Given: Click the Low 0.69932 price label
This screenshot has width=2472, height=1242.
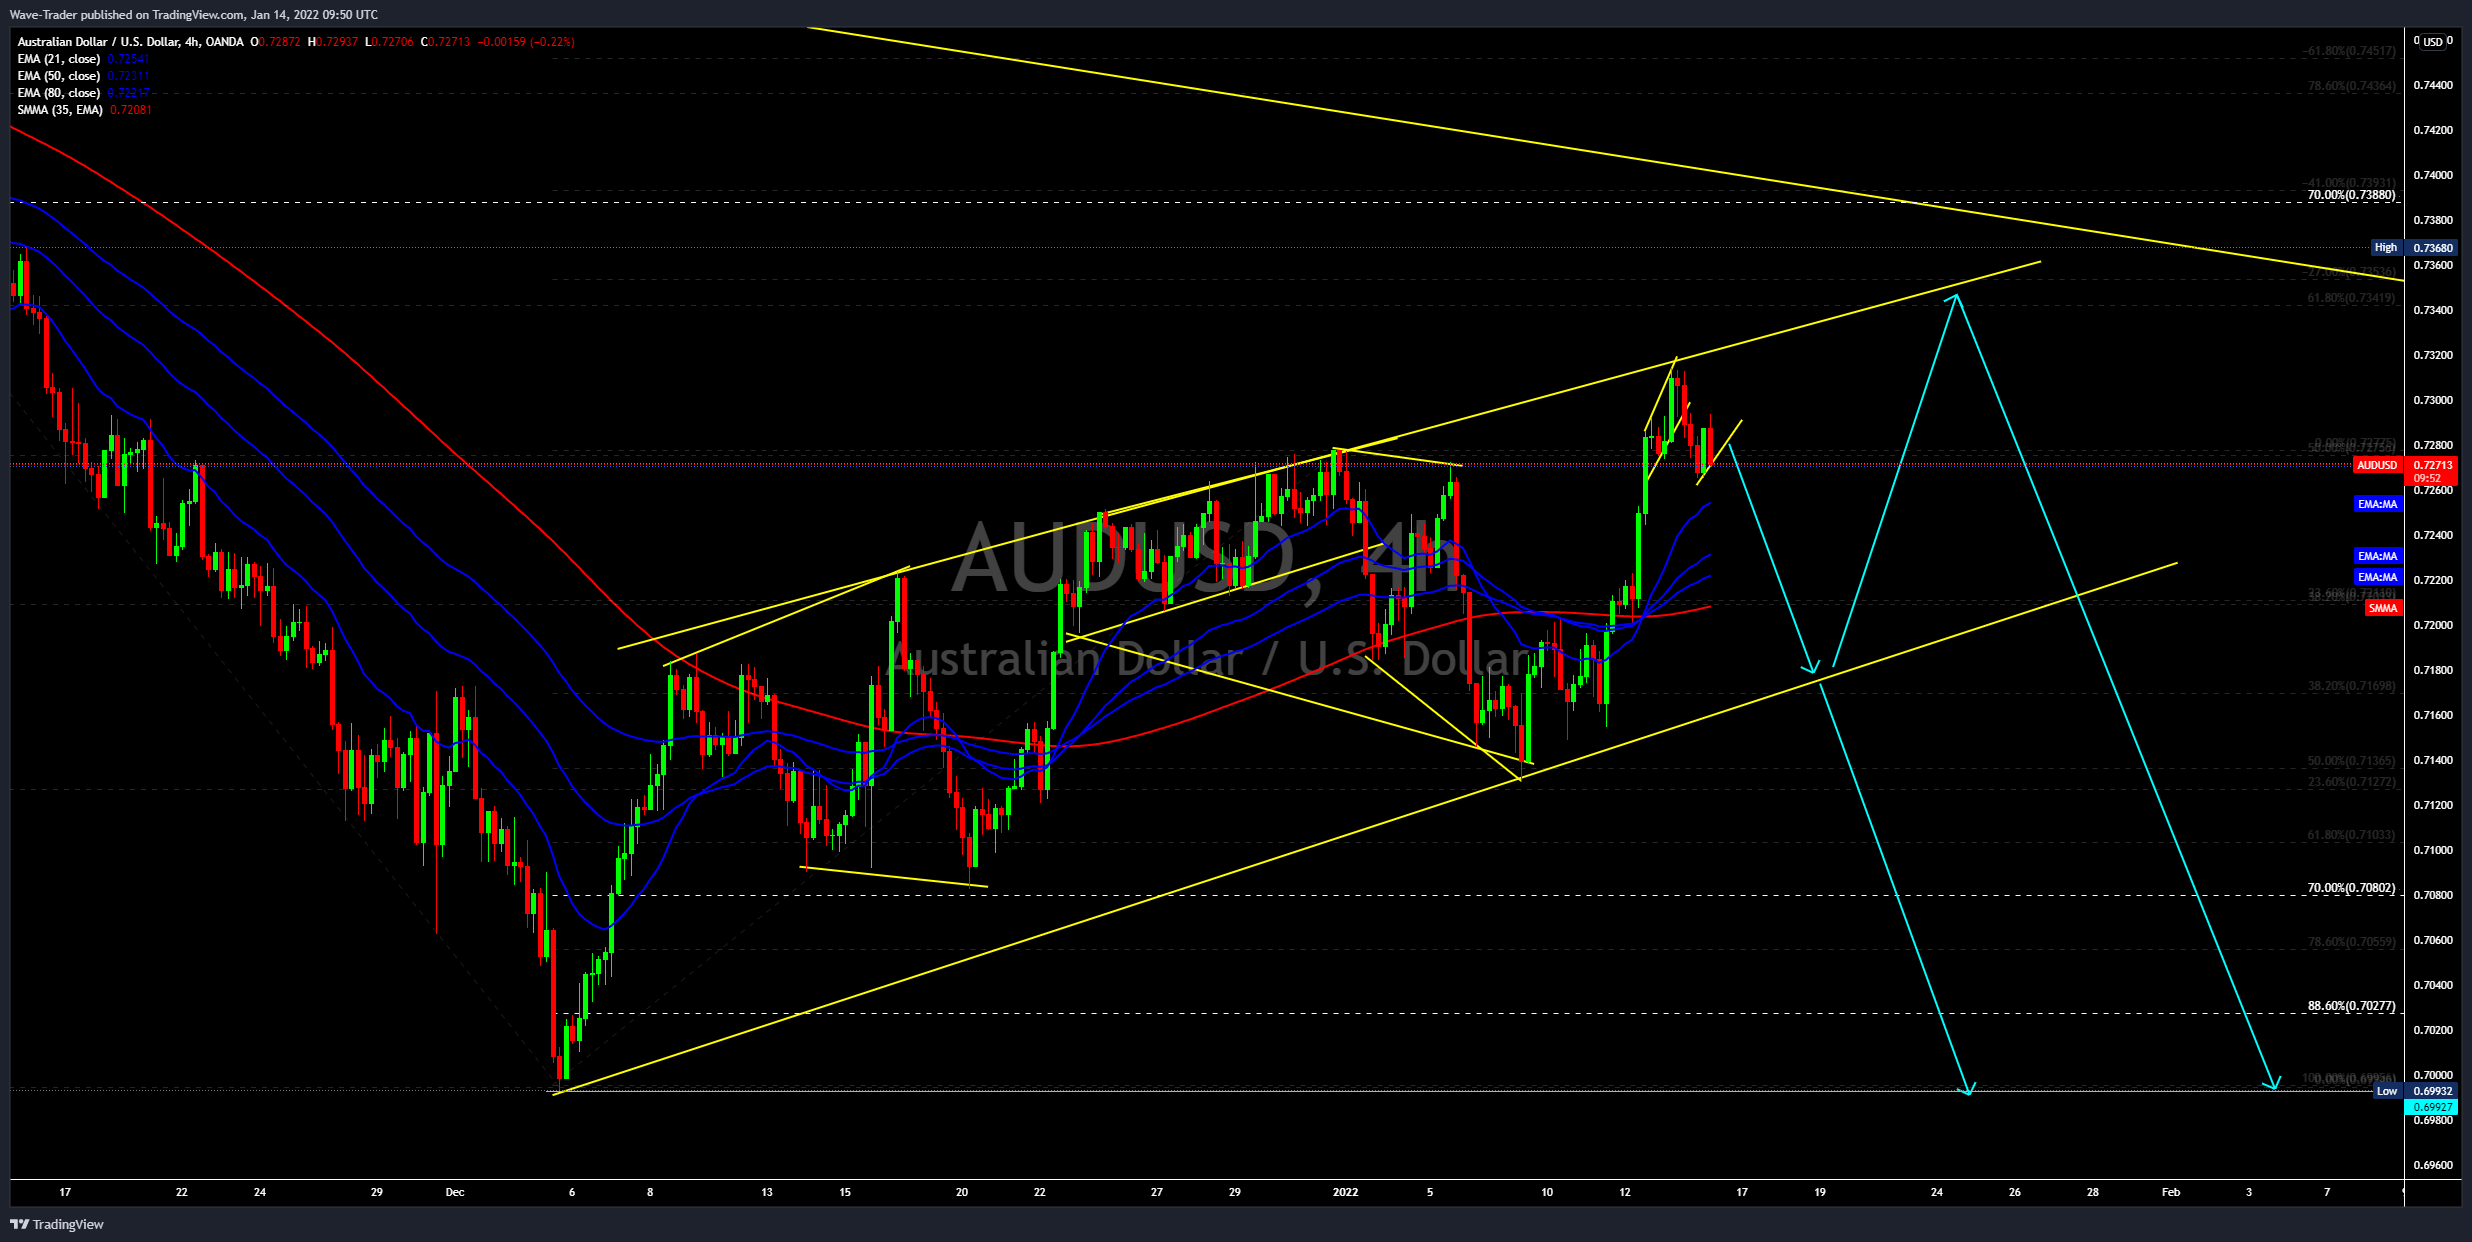Looking at the screenshot, I should pos(2415,1091).
